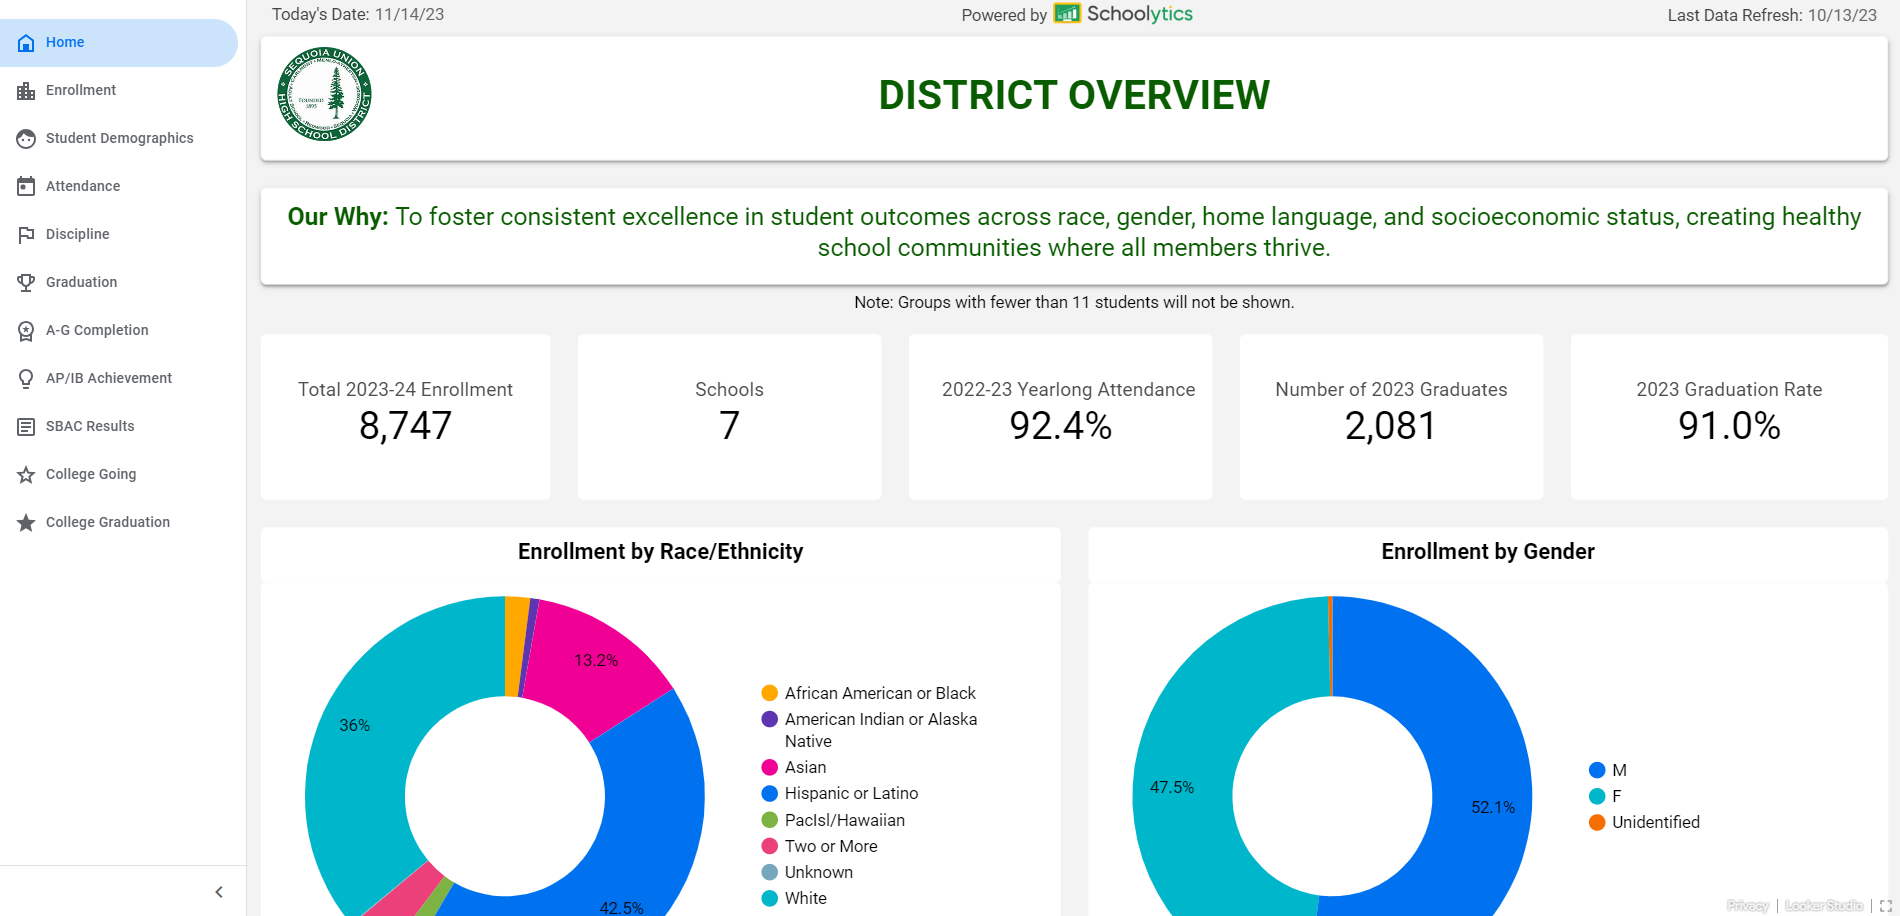Collapse the sidebar with the chevron arrow

219,892
